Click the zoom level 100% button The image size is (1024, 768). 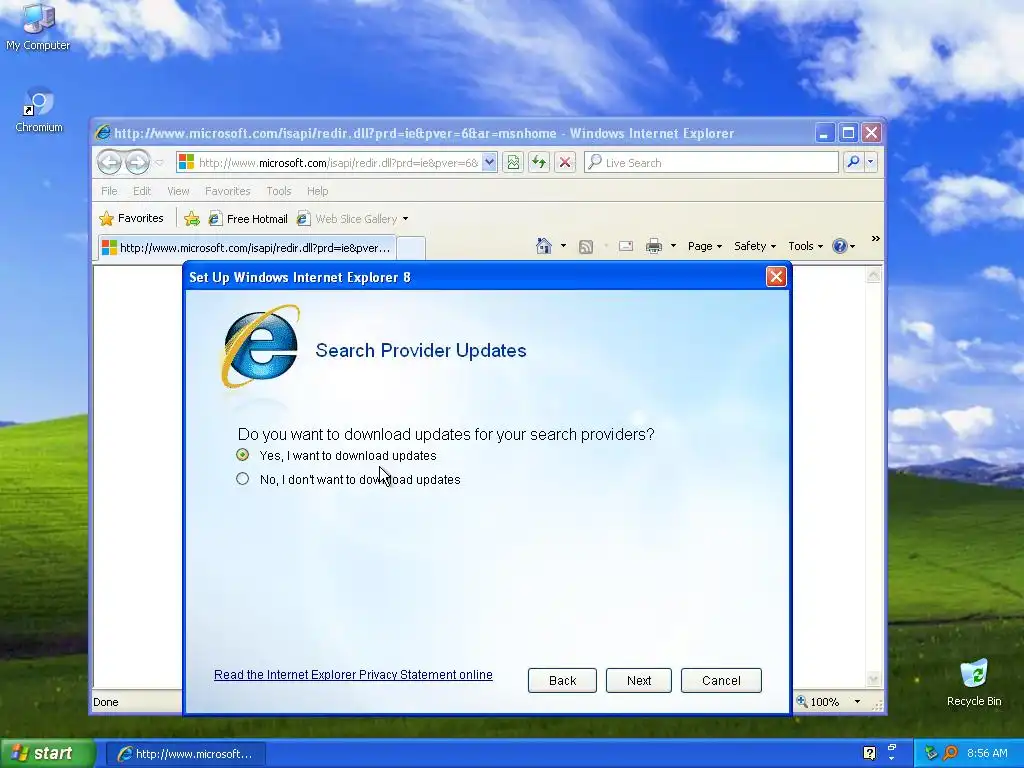point(818,702)
